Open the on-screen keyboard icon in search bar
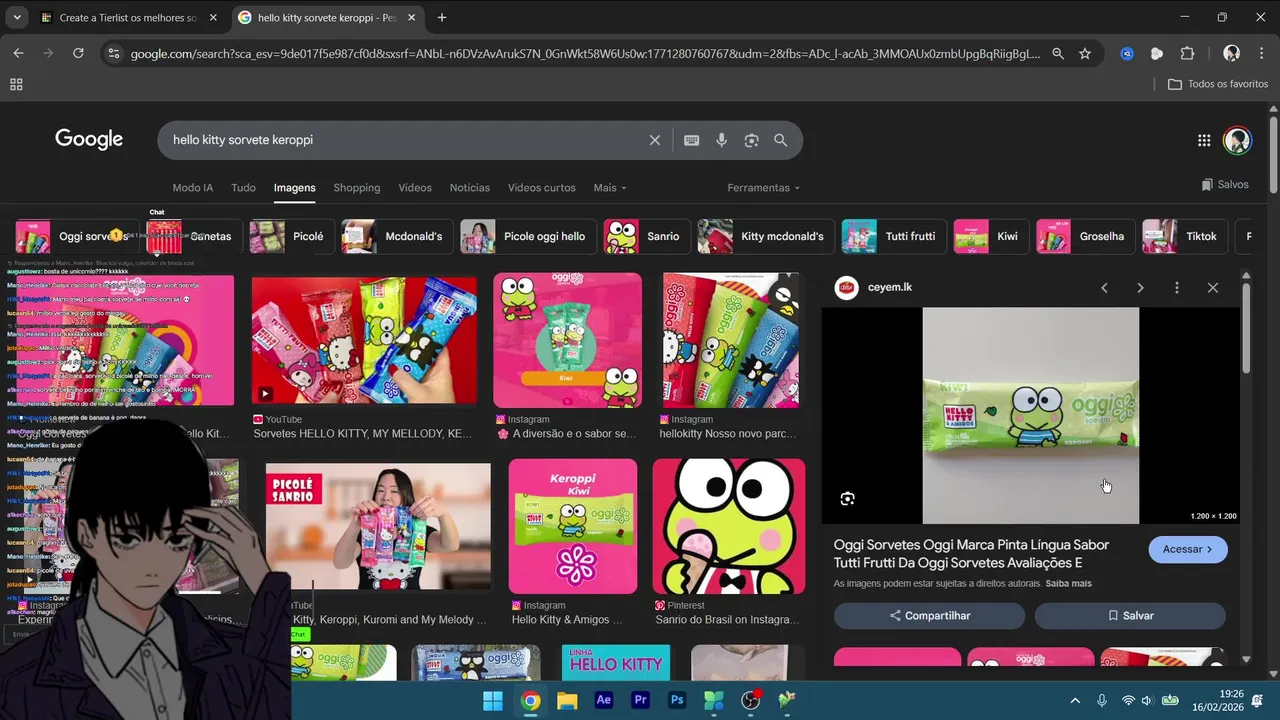Viewport: 1280px width, 720px height. 691,140
